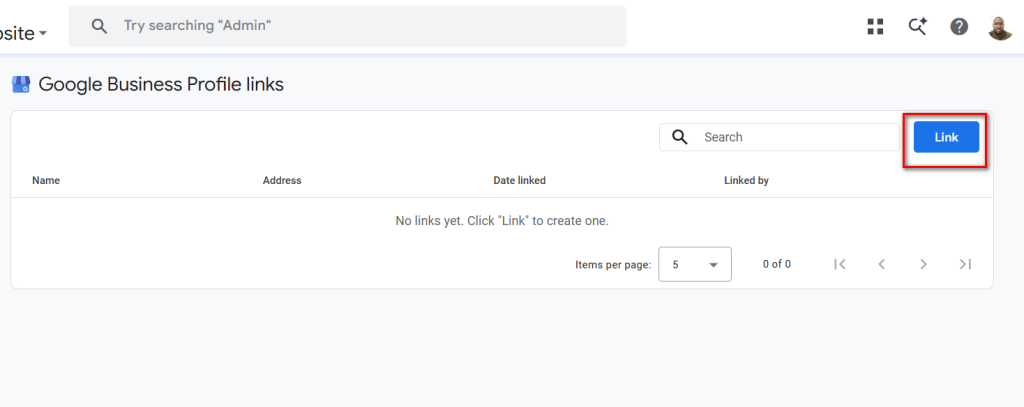The height and width of the screenshot is (407, 1024).
Task: Open the apps grid icon
Action: [875, 26]
